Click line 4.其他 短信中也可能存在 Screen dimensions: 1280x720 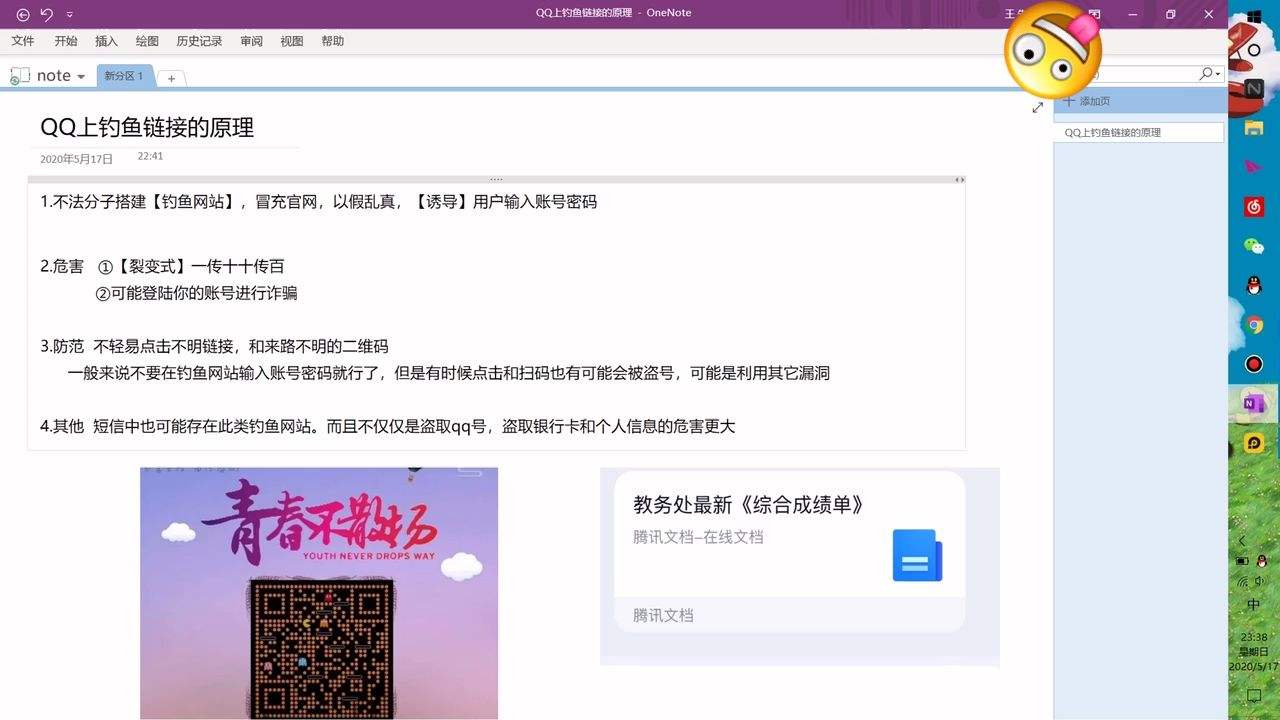click(387, 426)
